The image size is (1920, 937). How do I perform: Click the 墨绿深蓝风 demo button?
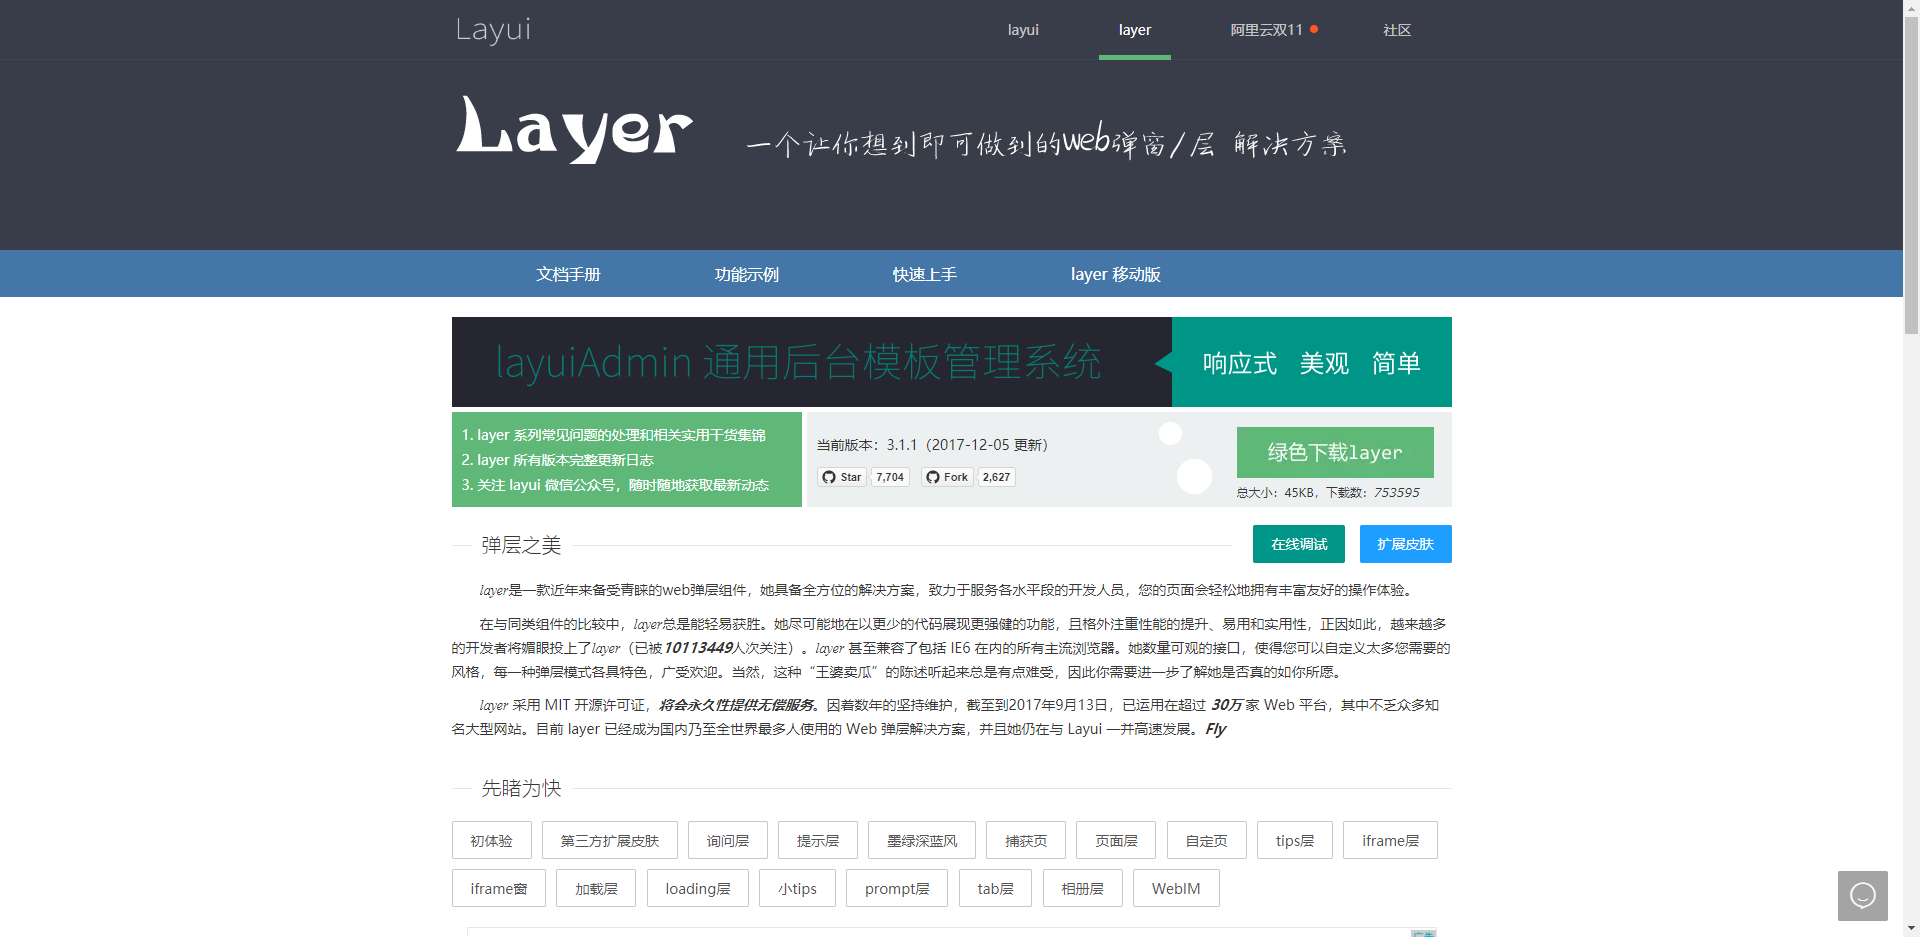click(922, 840)
